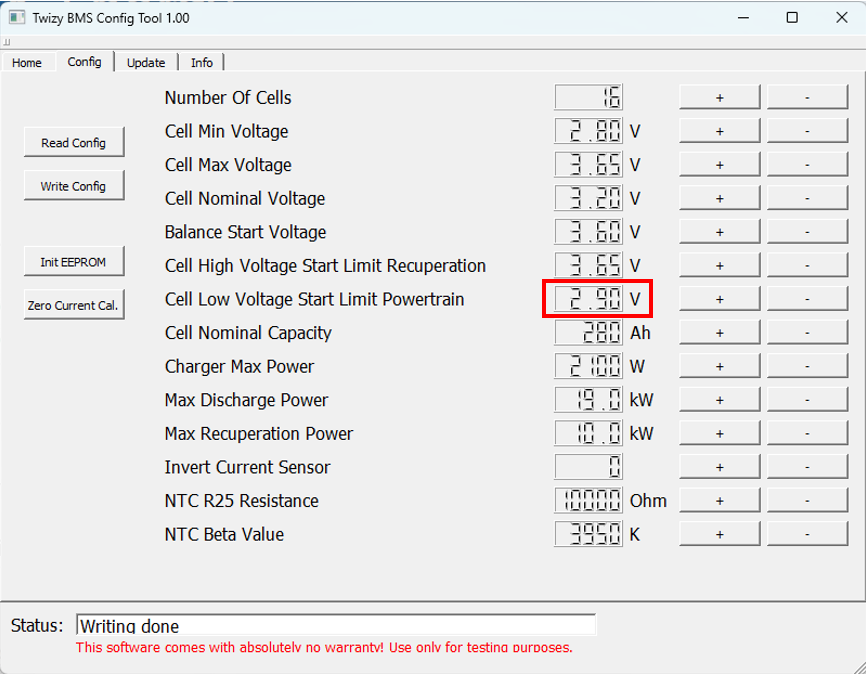Increase Cell Max Voltage with plus
866x674 pixels.
click(x=719, y=165)
